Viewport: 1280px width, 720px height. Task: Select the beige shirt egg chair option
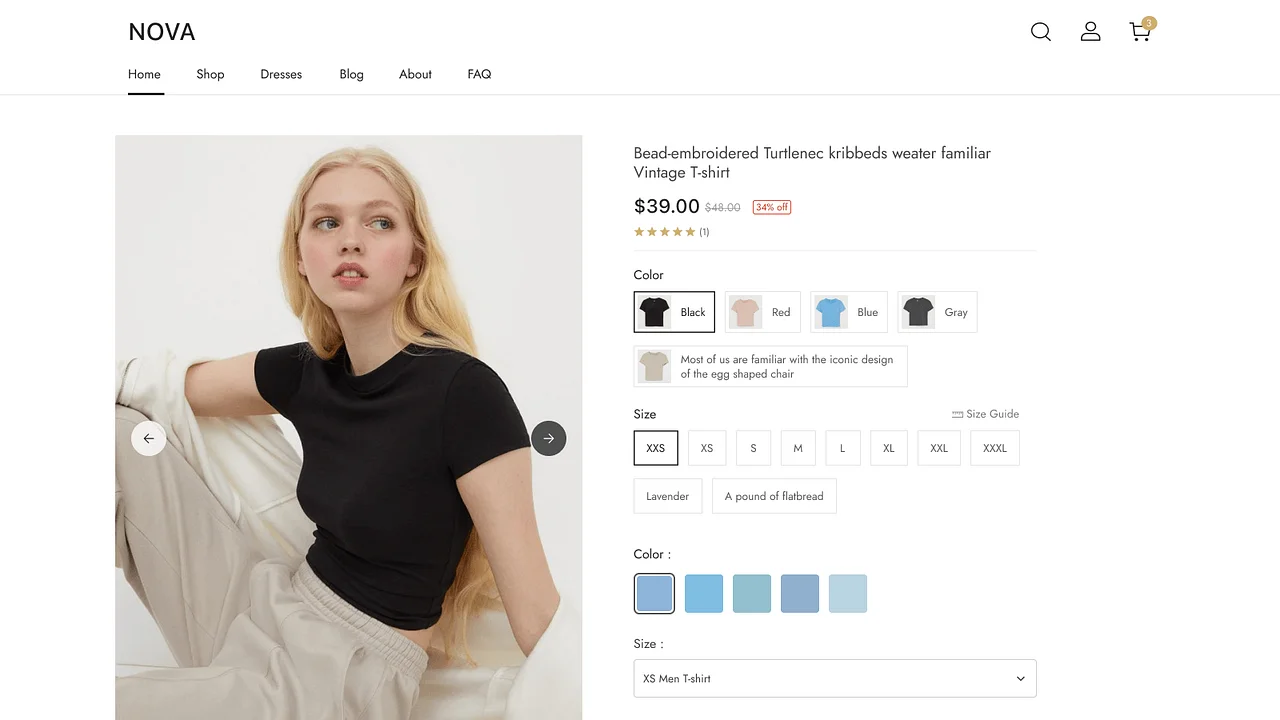click(770, 366)
